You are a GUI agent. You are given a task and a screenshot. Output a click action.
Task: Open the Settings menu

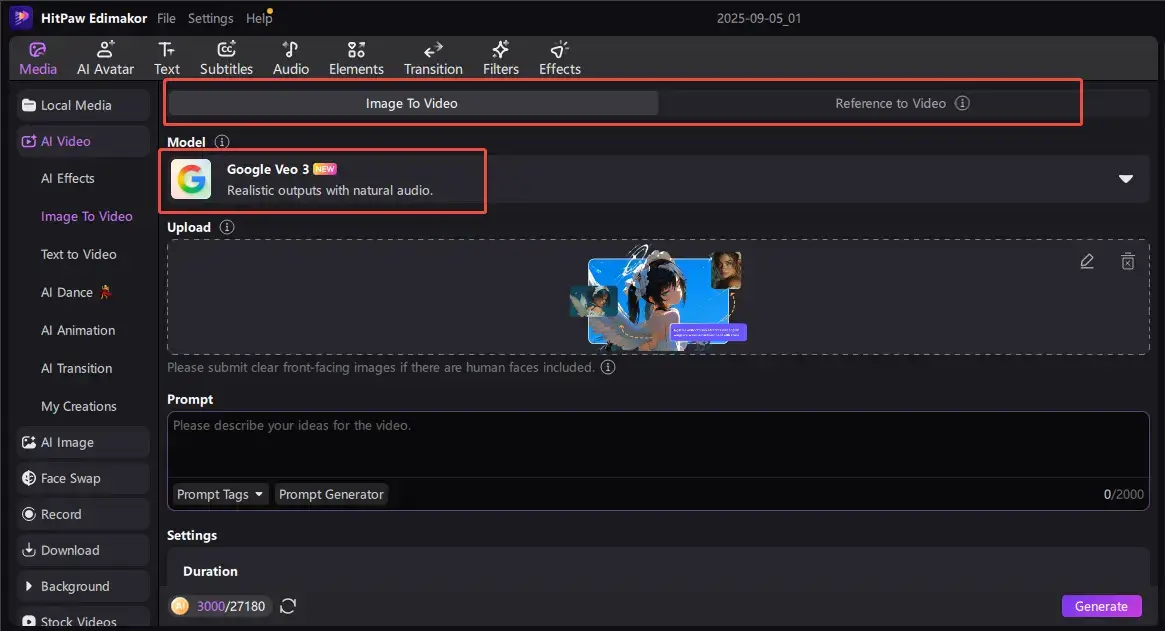coord(210,18)
